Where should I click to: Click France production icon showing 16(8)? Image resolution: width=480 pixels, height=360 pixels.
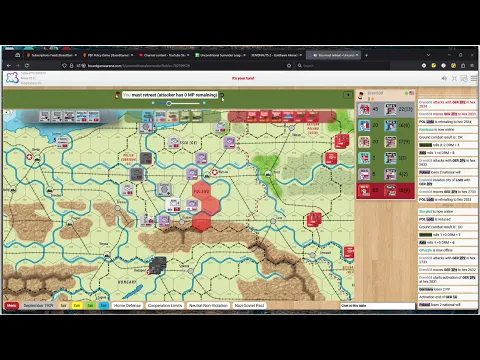click(390, 125)
